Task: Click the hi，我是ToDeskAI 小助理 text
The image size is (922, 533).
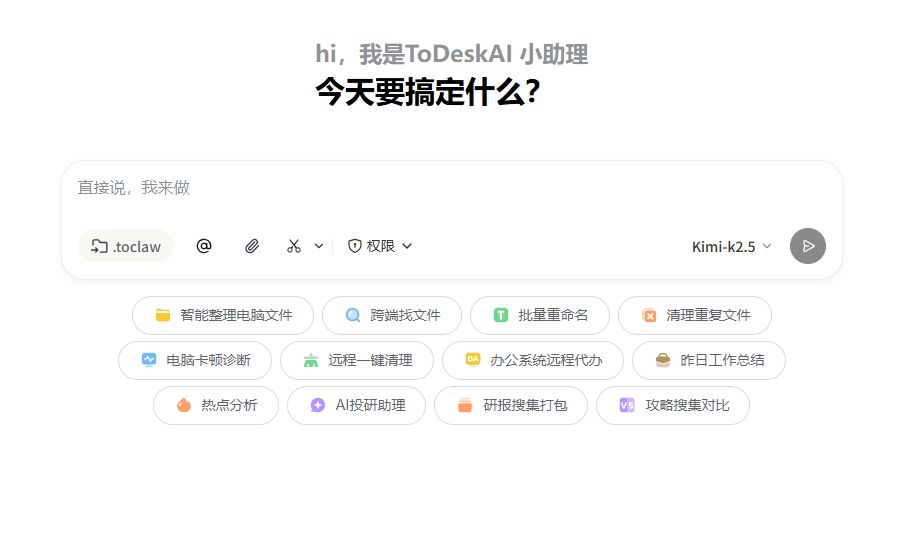Action: tap(452, 54)
